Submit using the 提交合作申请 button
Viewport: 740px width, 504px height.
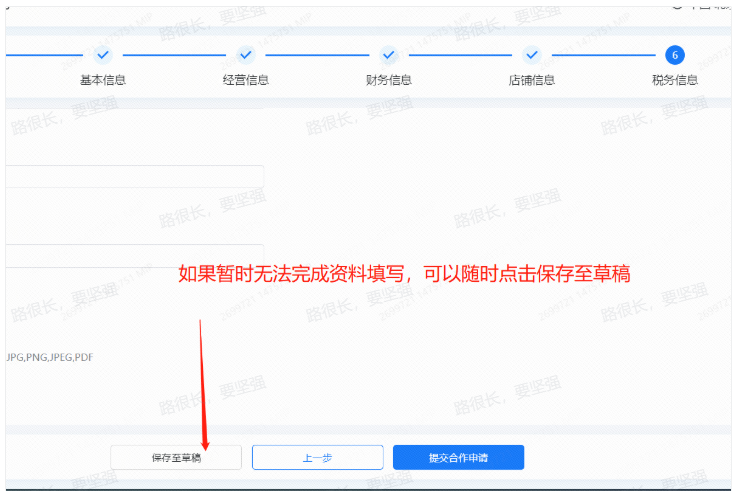(x=458, y=458)
